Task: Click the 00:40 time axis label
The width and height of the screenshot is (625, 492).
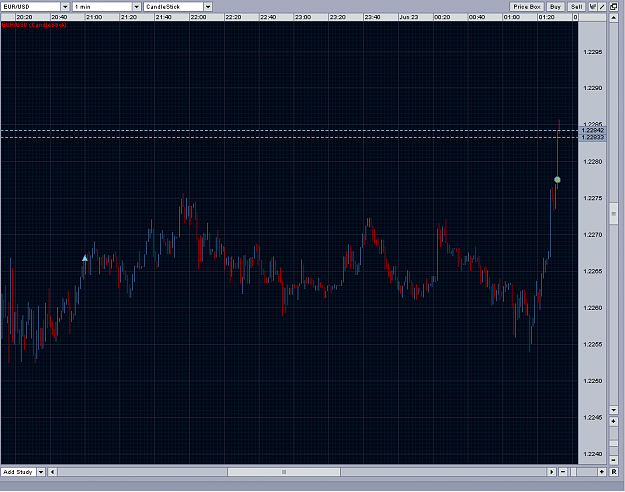Action: point(477,17)
